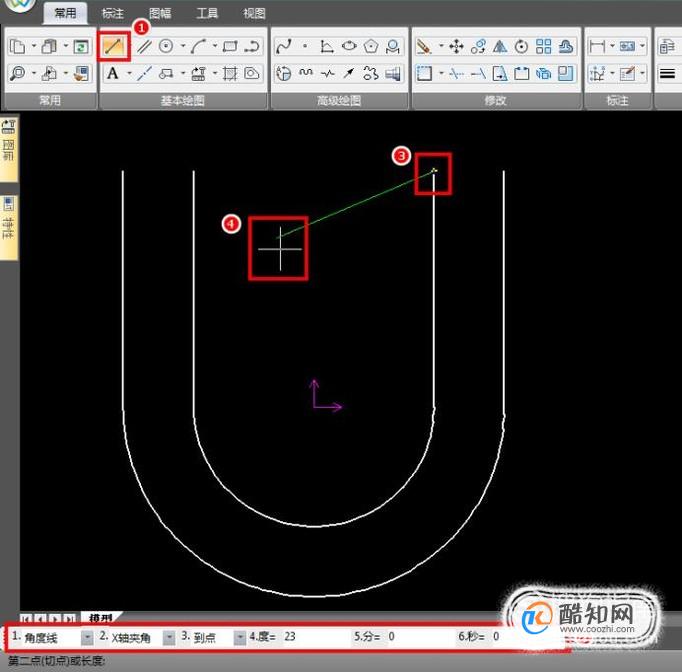Switch to the 视图 ribbon tab

[254, 13]
